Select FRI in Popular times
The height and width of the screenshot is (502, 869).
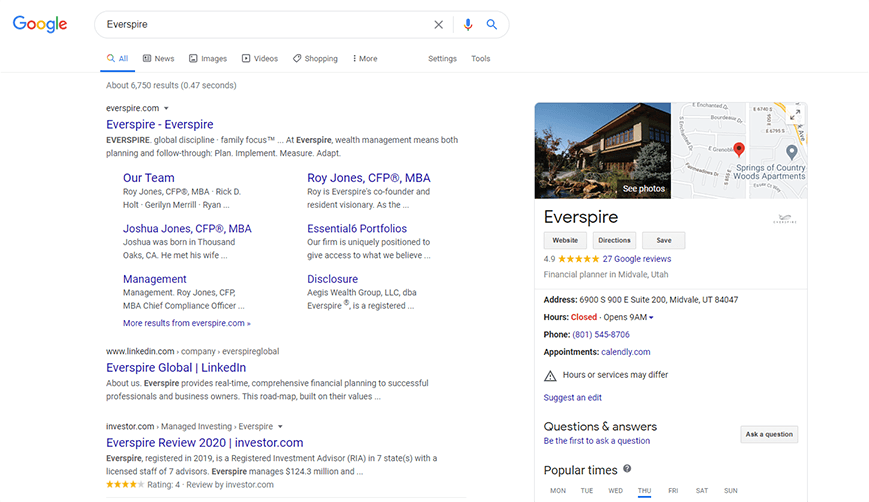(x=673, y=491)
